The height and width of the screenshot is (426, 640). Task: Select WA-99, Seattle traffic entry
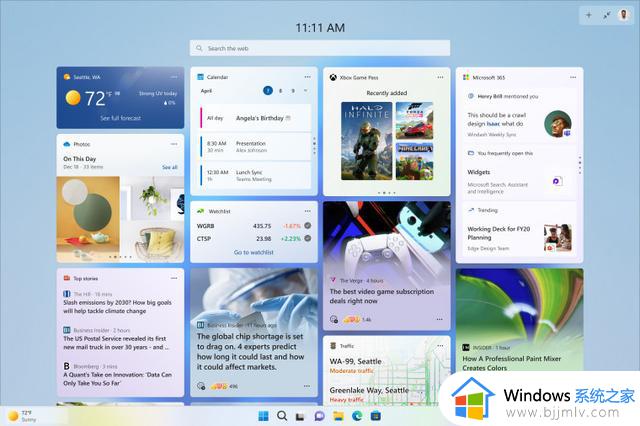point(356,365)
